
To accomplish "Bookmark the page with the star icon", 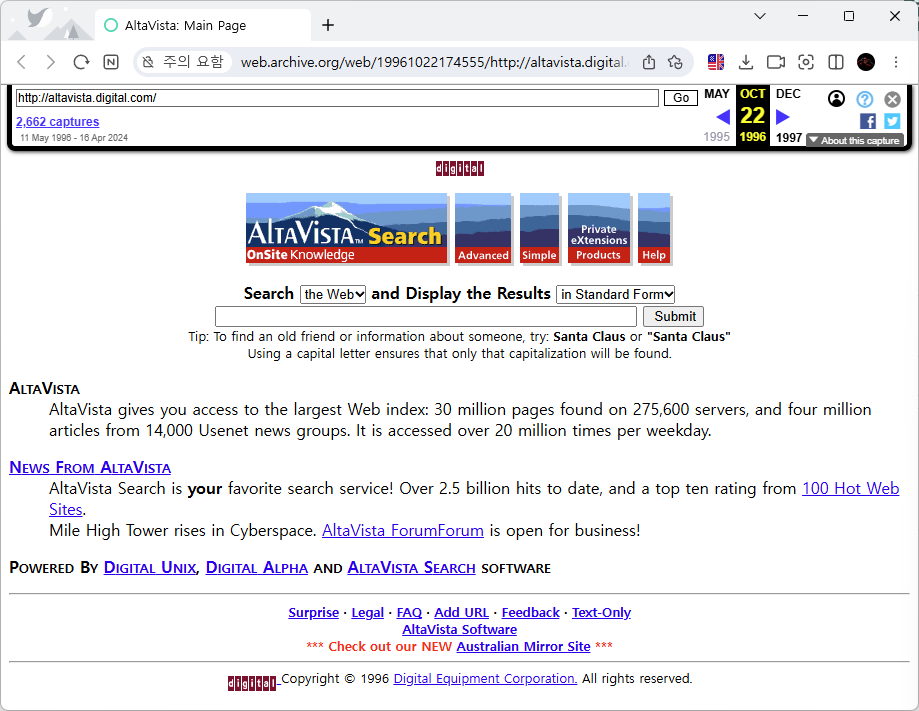I will click(675, 62).
